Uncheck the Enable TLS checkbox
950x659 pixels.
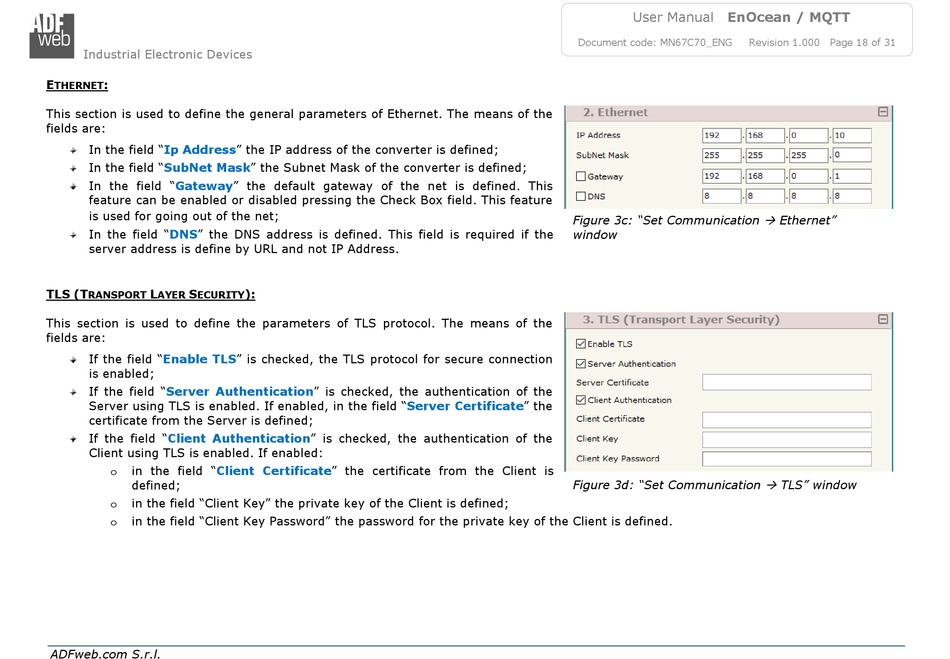581,344
